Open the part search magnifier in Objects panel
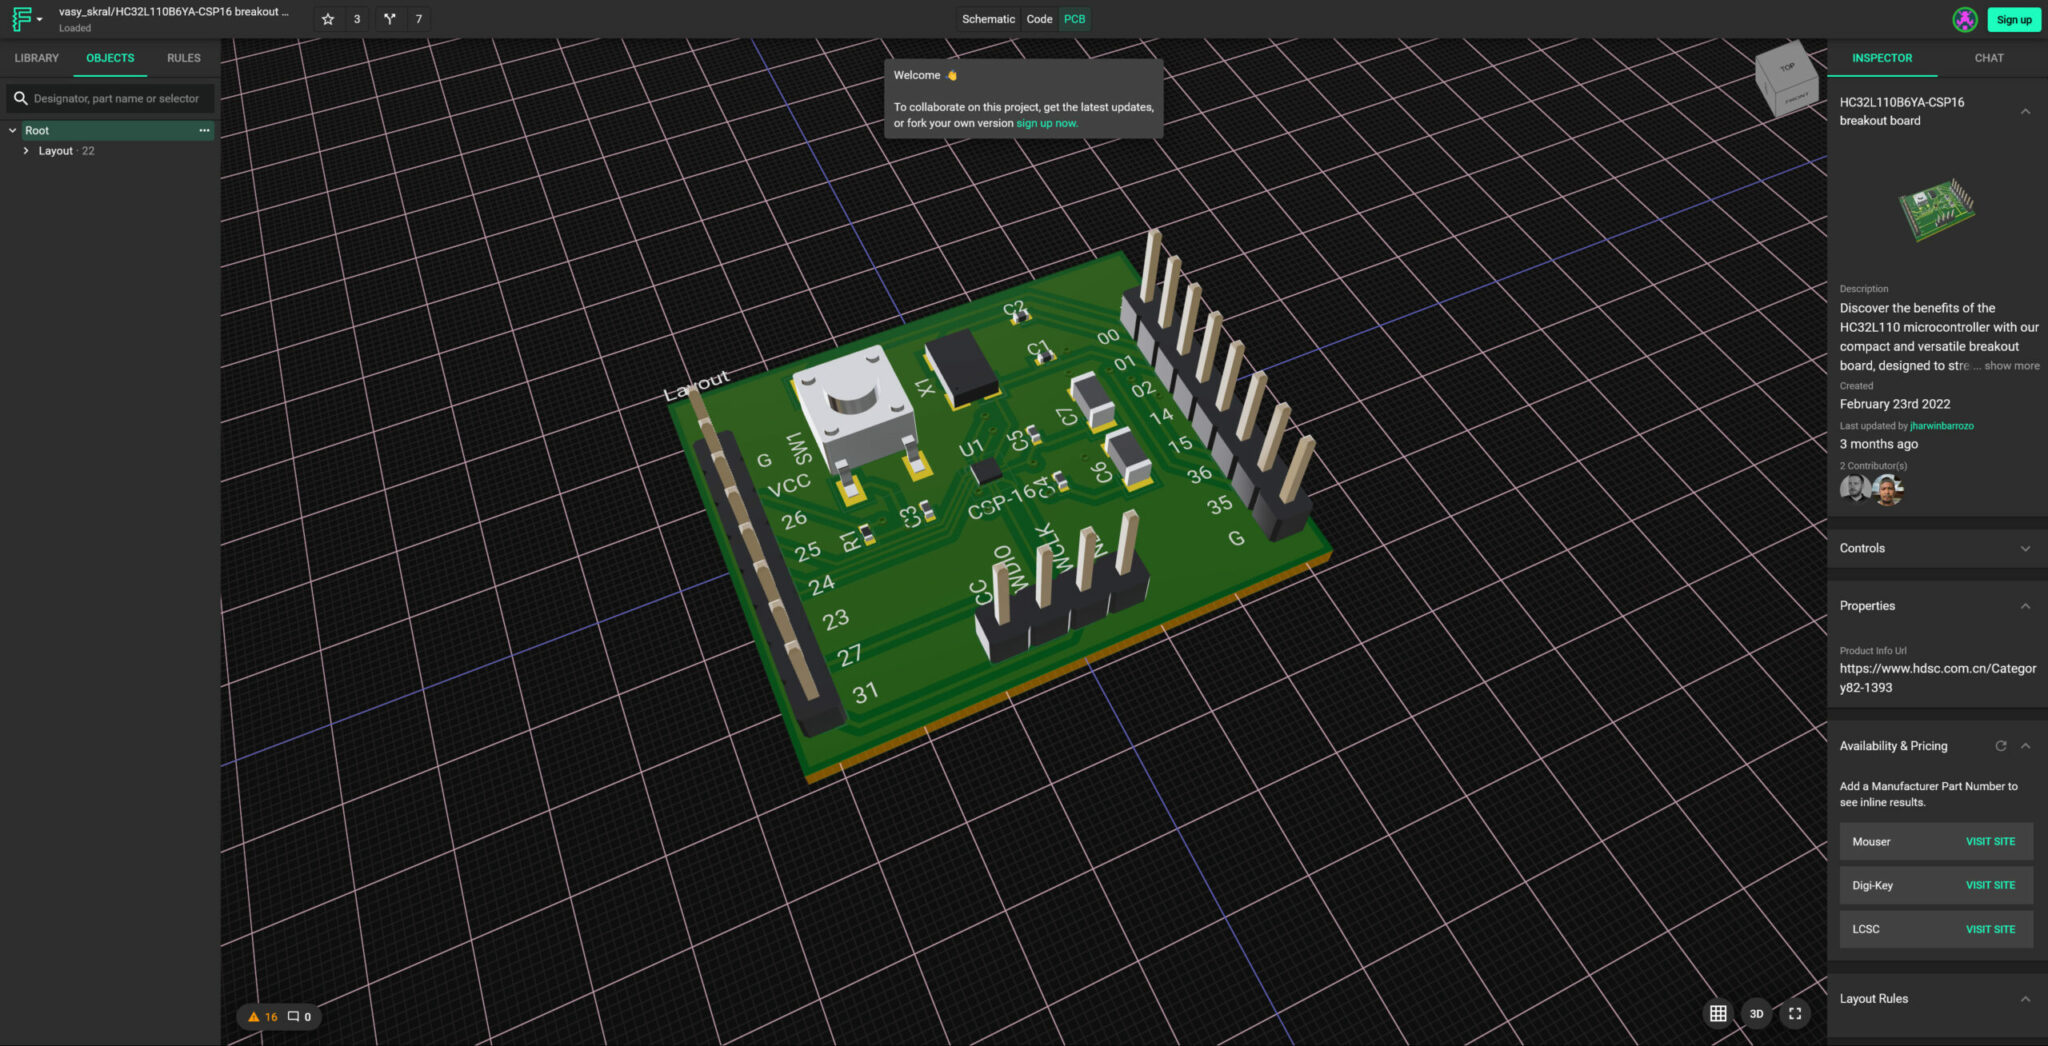The width and height of the screenshot is (2048, 1046). [21, 97]
